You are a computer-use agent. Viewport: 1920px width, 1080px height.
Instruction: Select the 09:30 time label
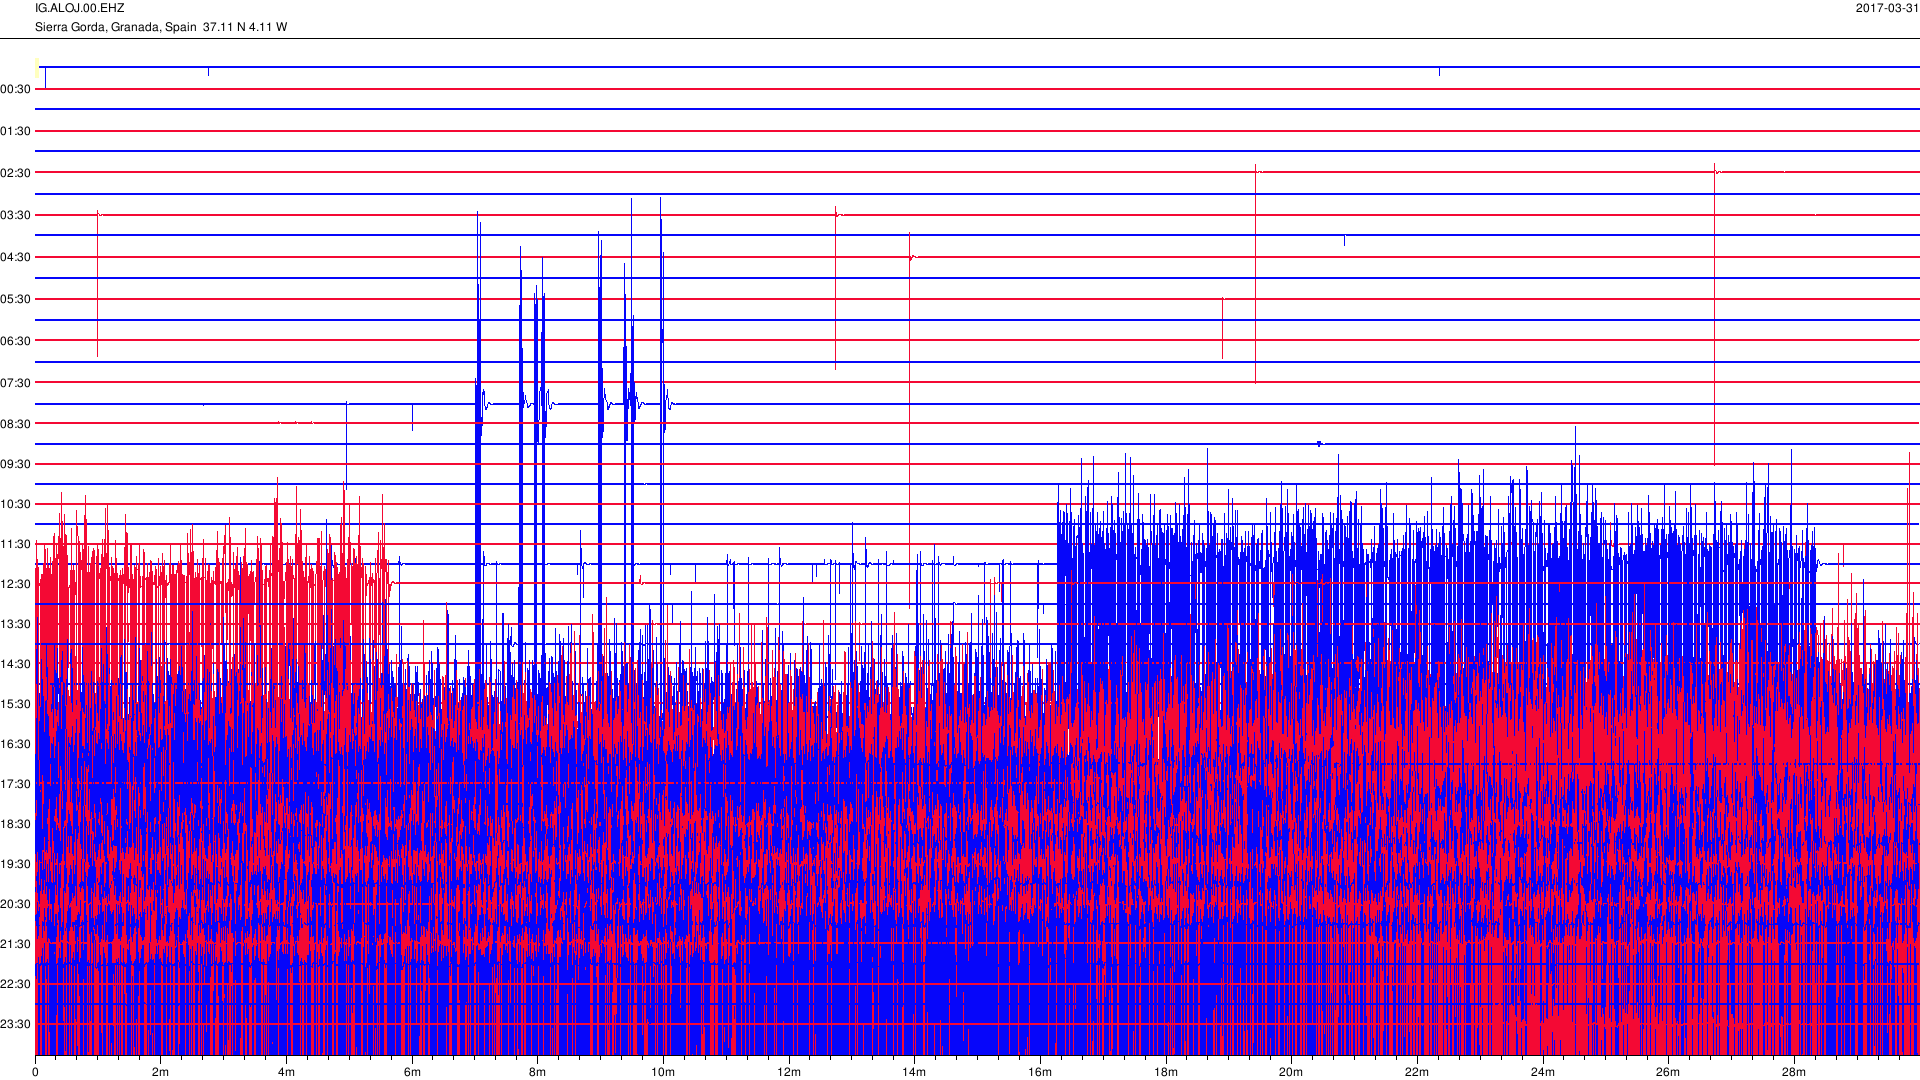(16, 464)
